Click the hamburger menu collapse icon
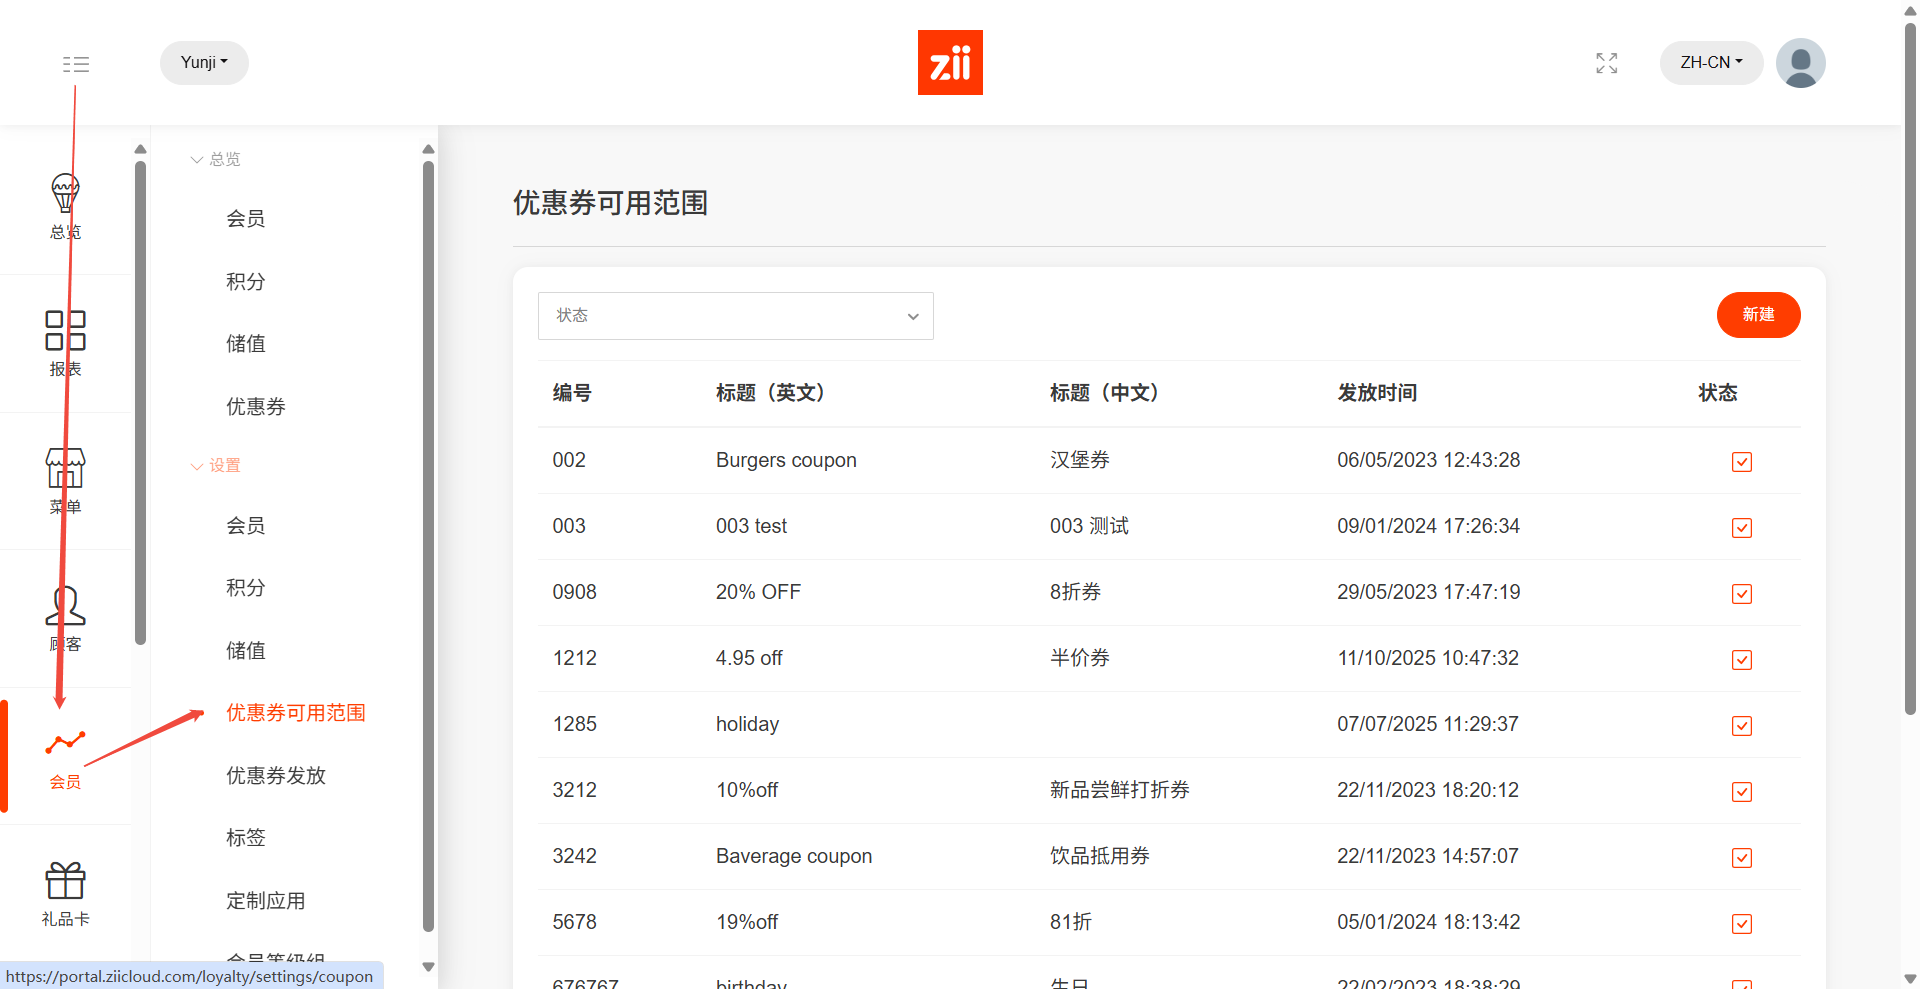 [x=76, y=64]
